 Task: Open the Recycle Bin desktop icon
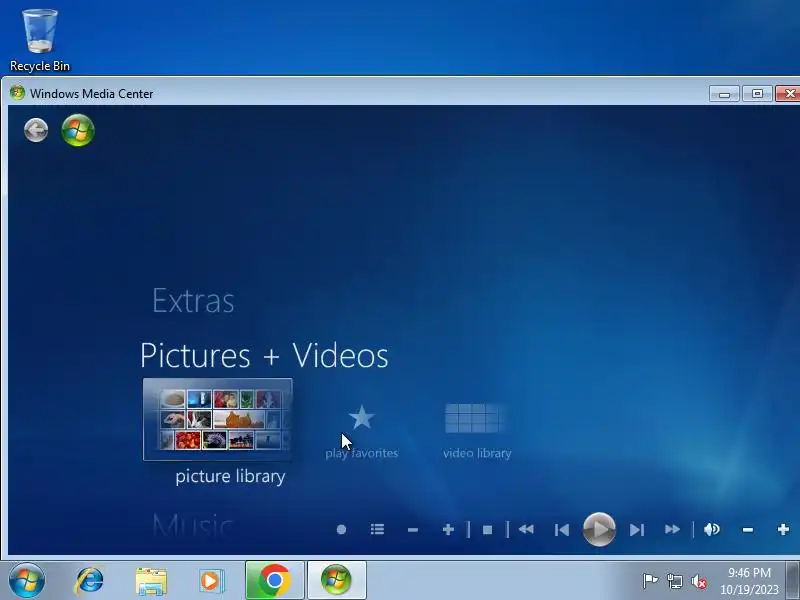pyautogui.click(x=40, y=40)
